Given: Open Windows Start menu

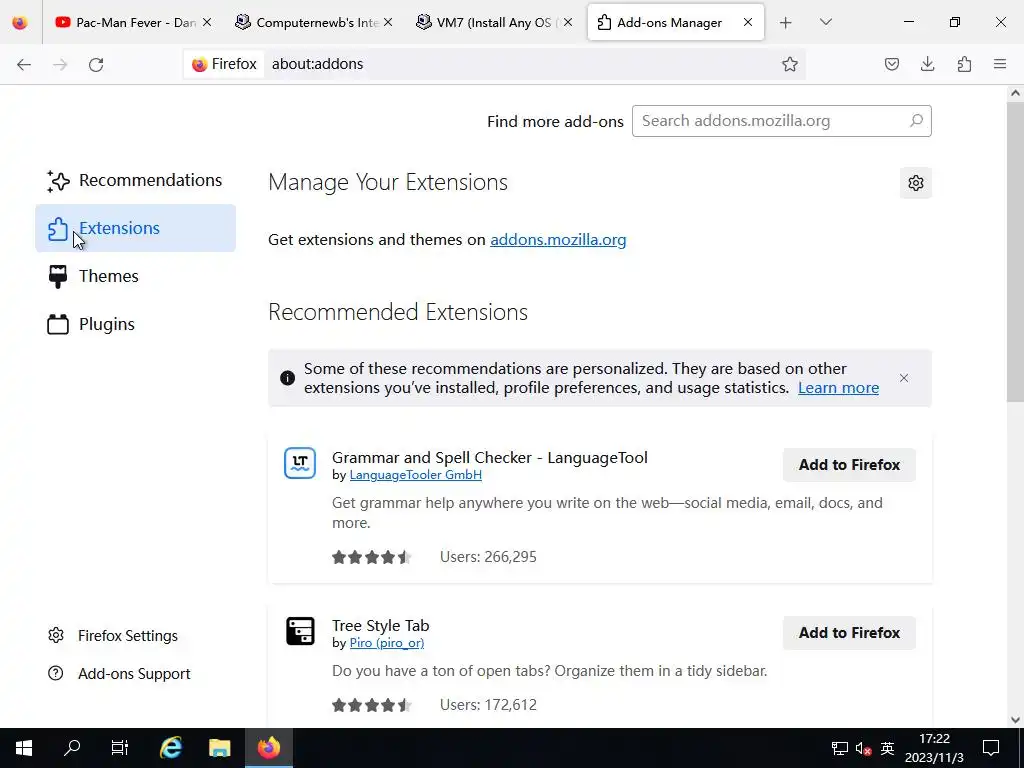Looking at the screenshot, I should [24, 748].
